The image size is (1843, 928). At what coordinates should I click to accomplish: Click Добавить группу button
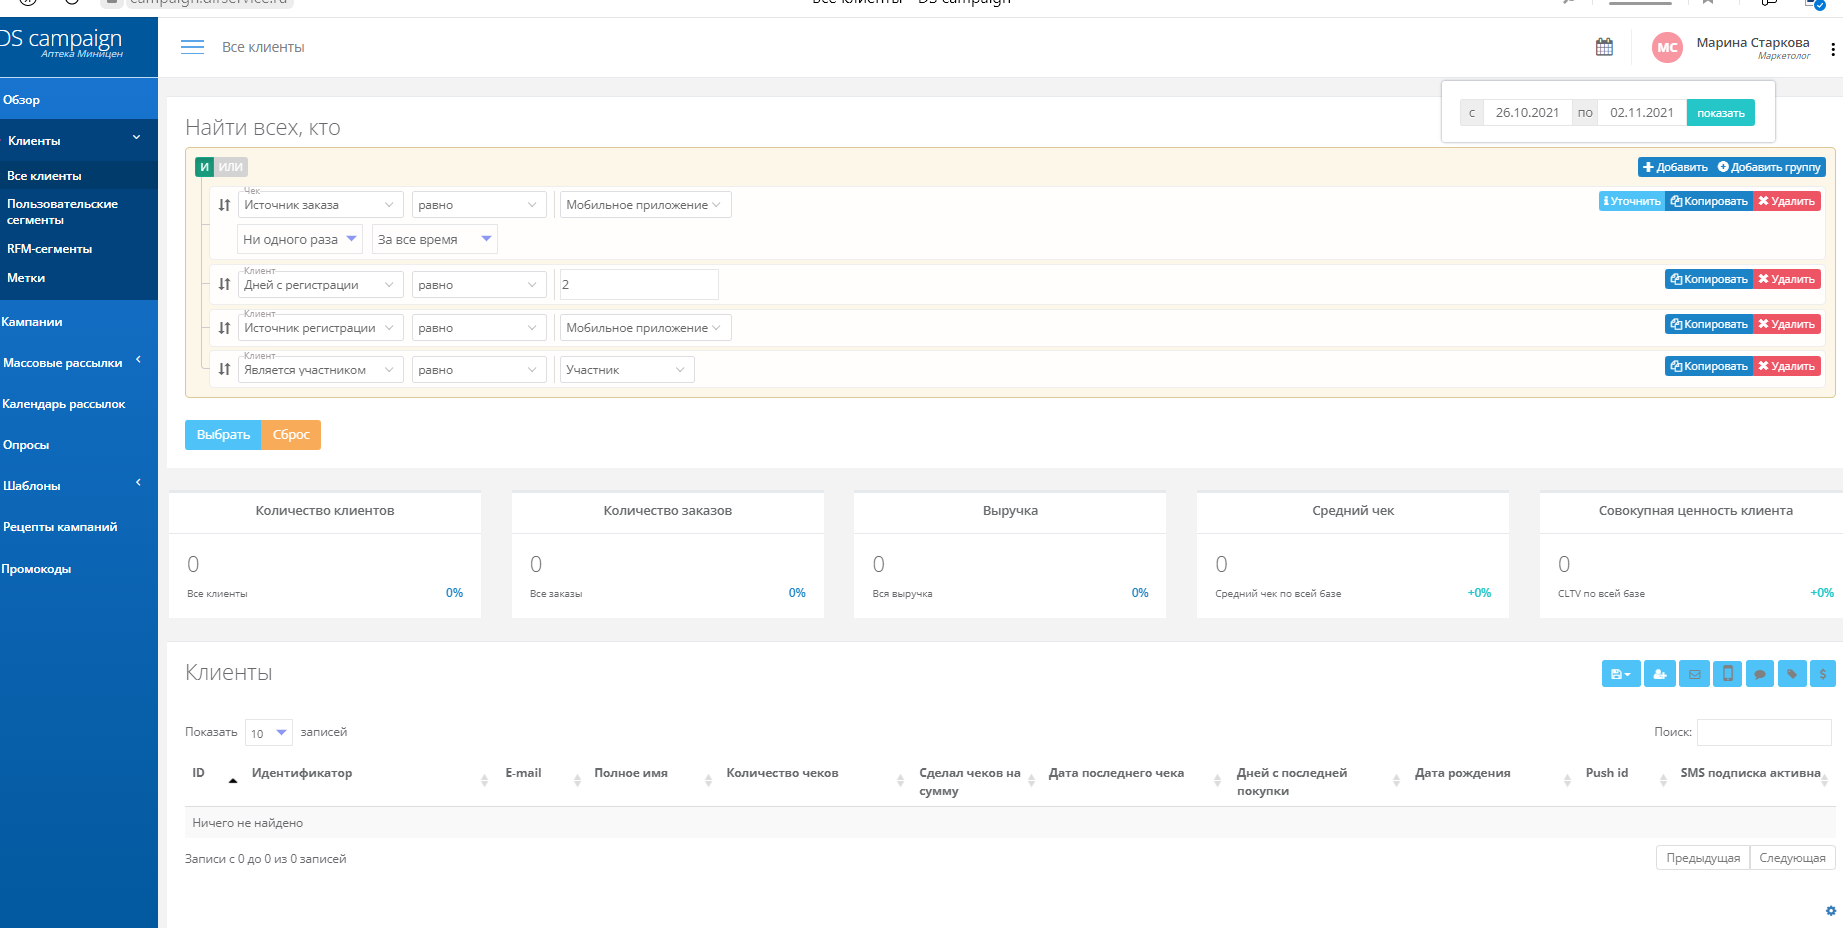(x=1770, y=167)
